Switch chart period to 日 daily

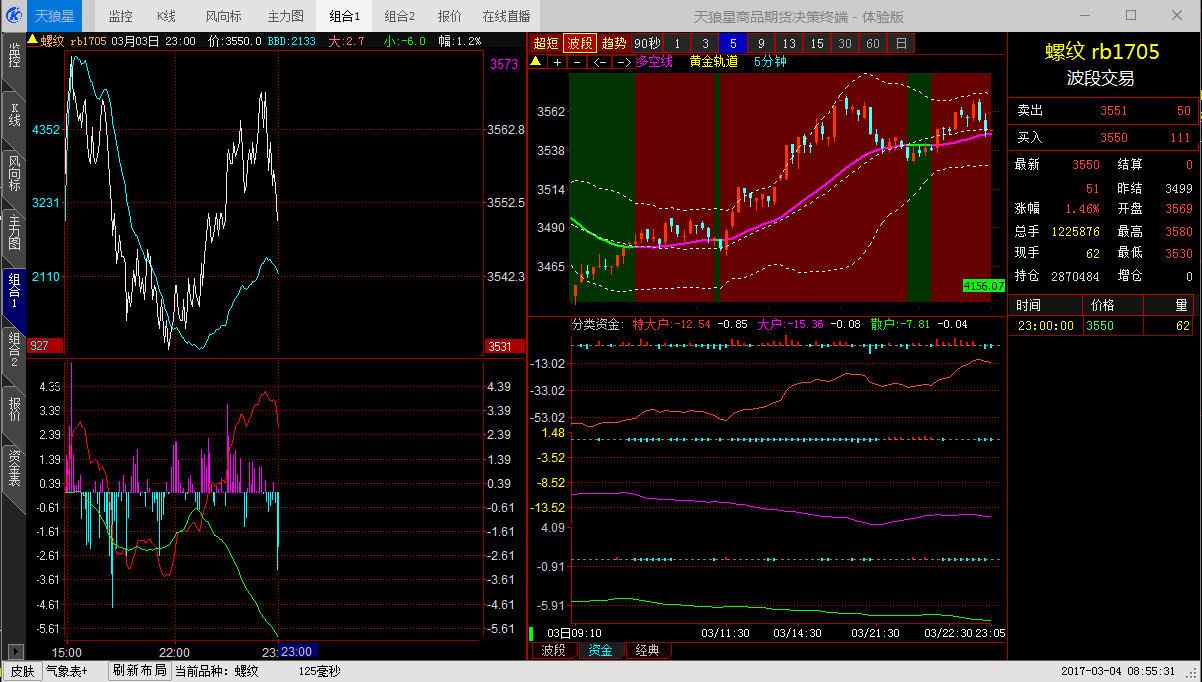(901, 43)
